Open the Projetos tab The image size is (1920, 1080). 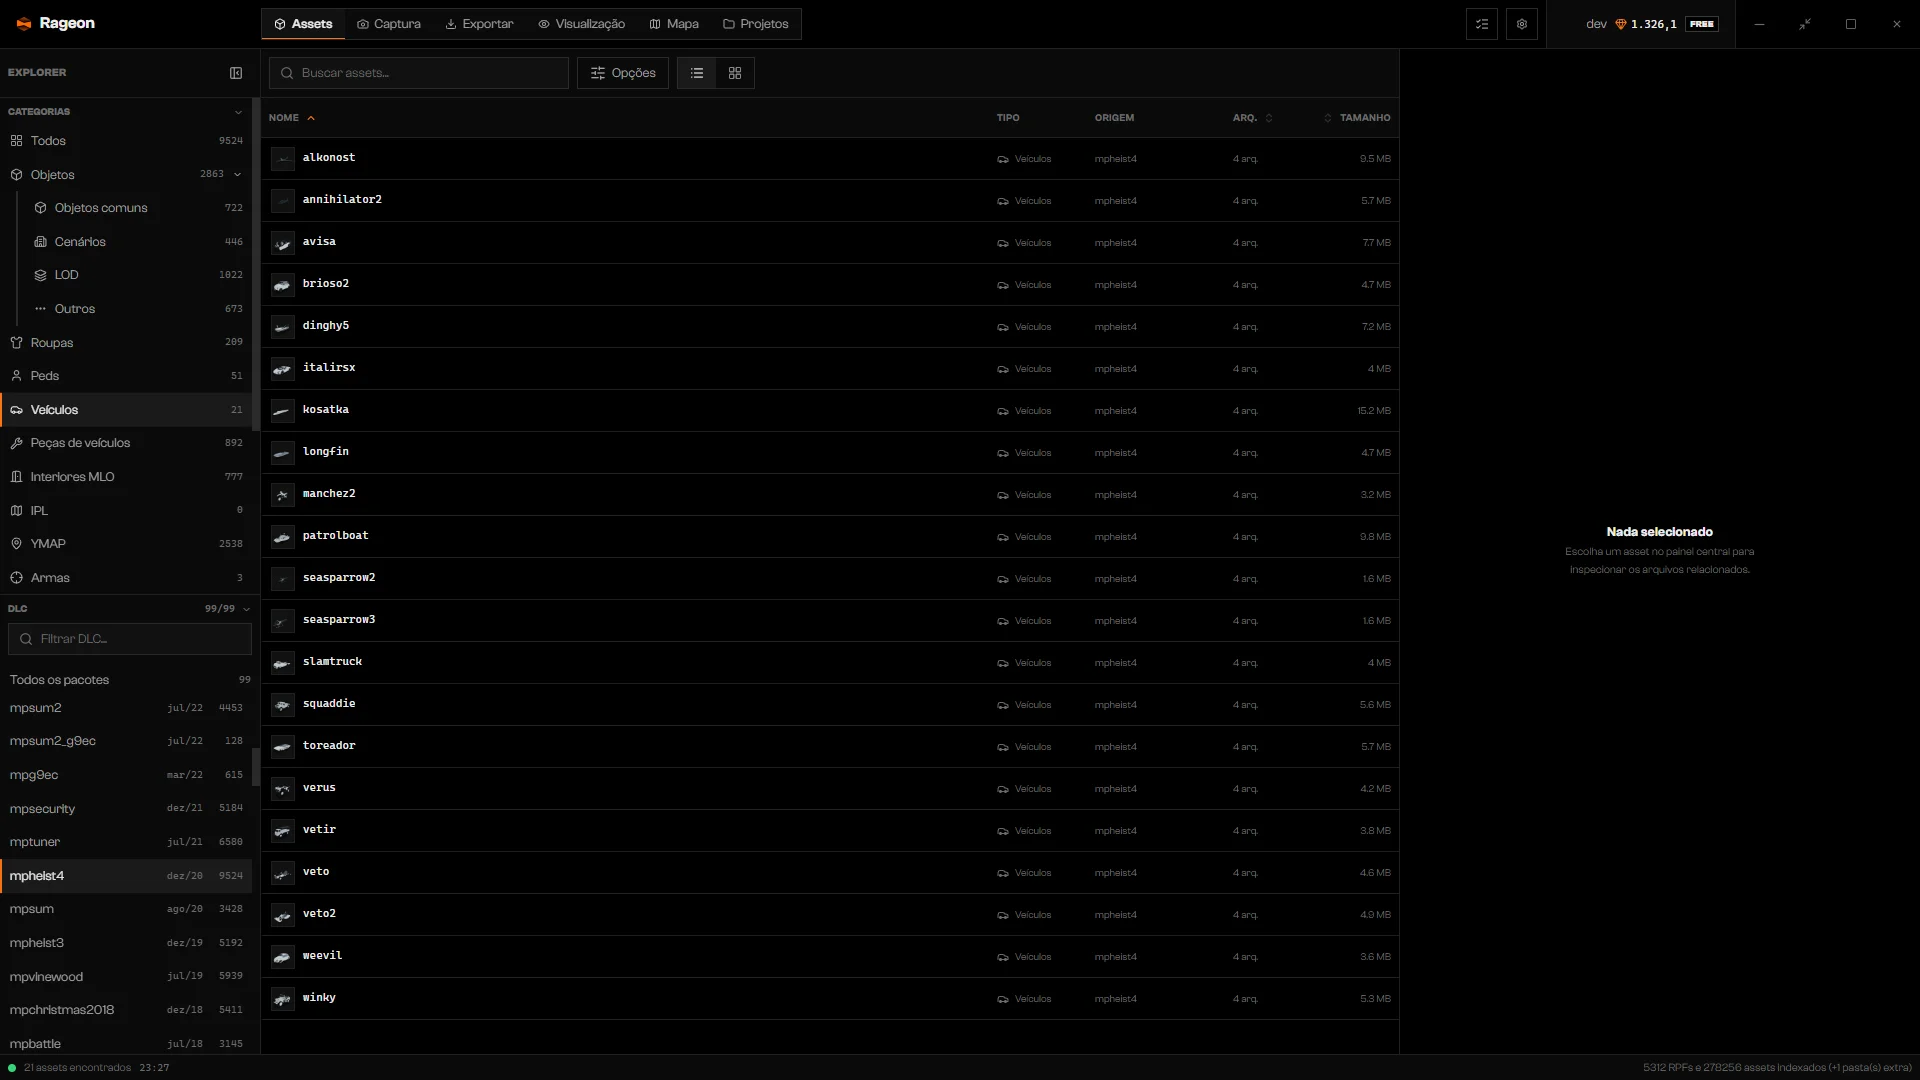pyautogui.click(x=755, y=24)
